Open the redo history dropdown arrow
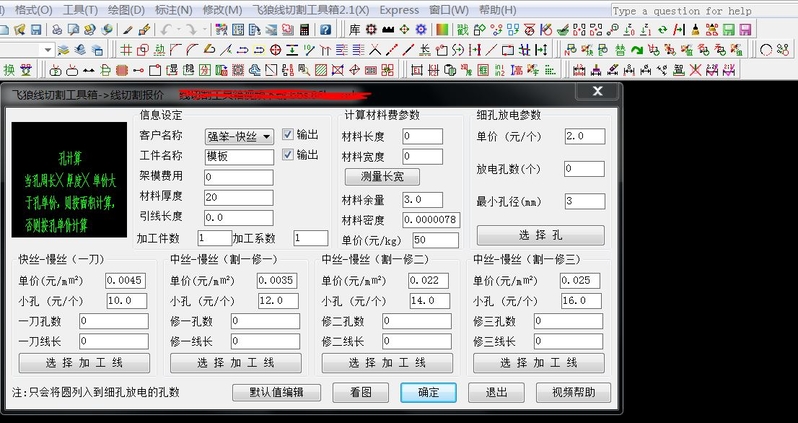Screen dimensions: 798x423 [x=205, y=30]
